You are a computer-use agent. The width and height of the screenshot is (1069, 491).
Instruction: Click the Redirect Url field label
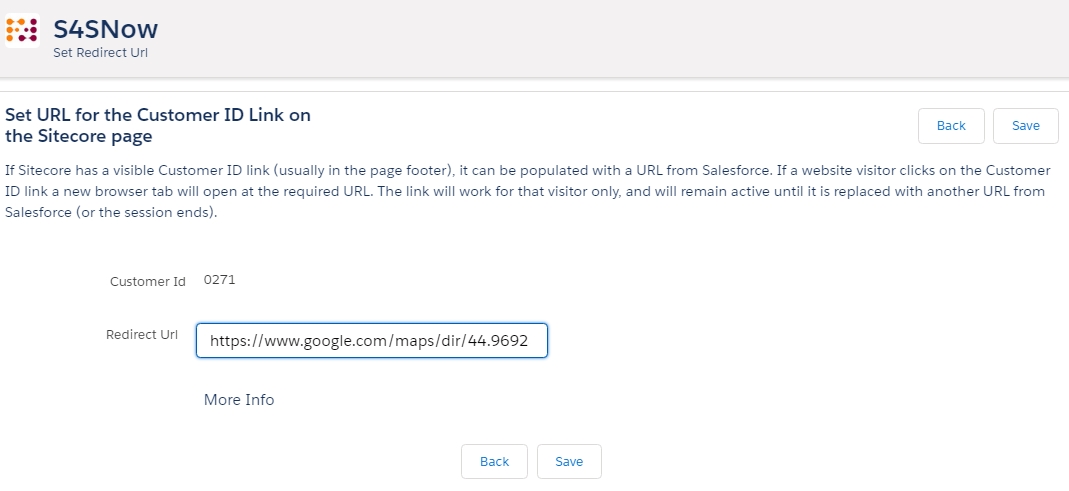(142, 335)
